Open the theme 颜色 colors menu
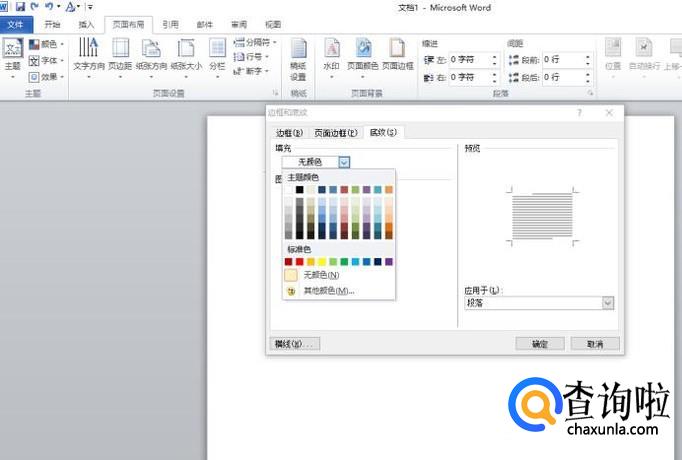Viewport: 682px width, 460px height. pyautogui.click(x=47, y=44)
